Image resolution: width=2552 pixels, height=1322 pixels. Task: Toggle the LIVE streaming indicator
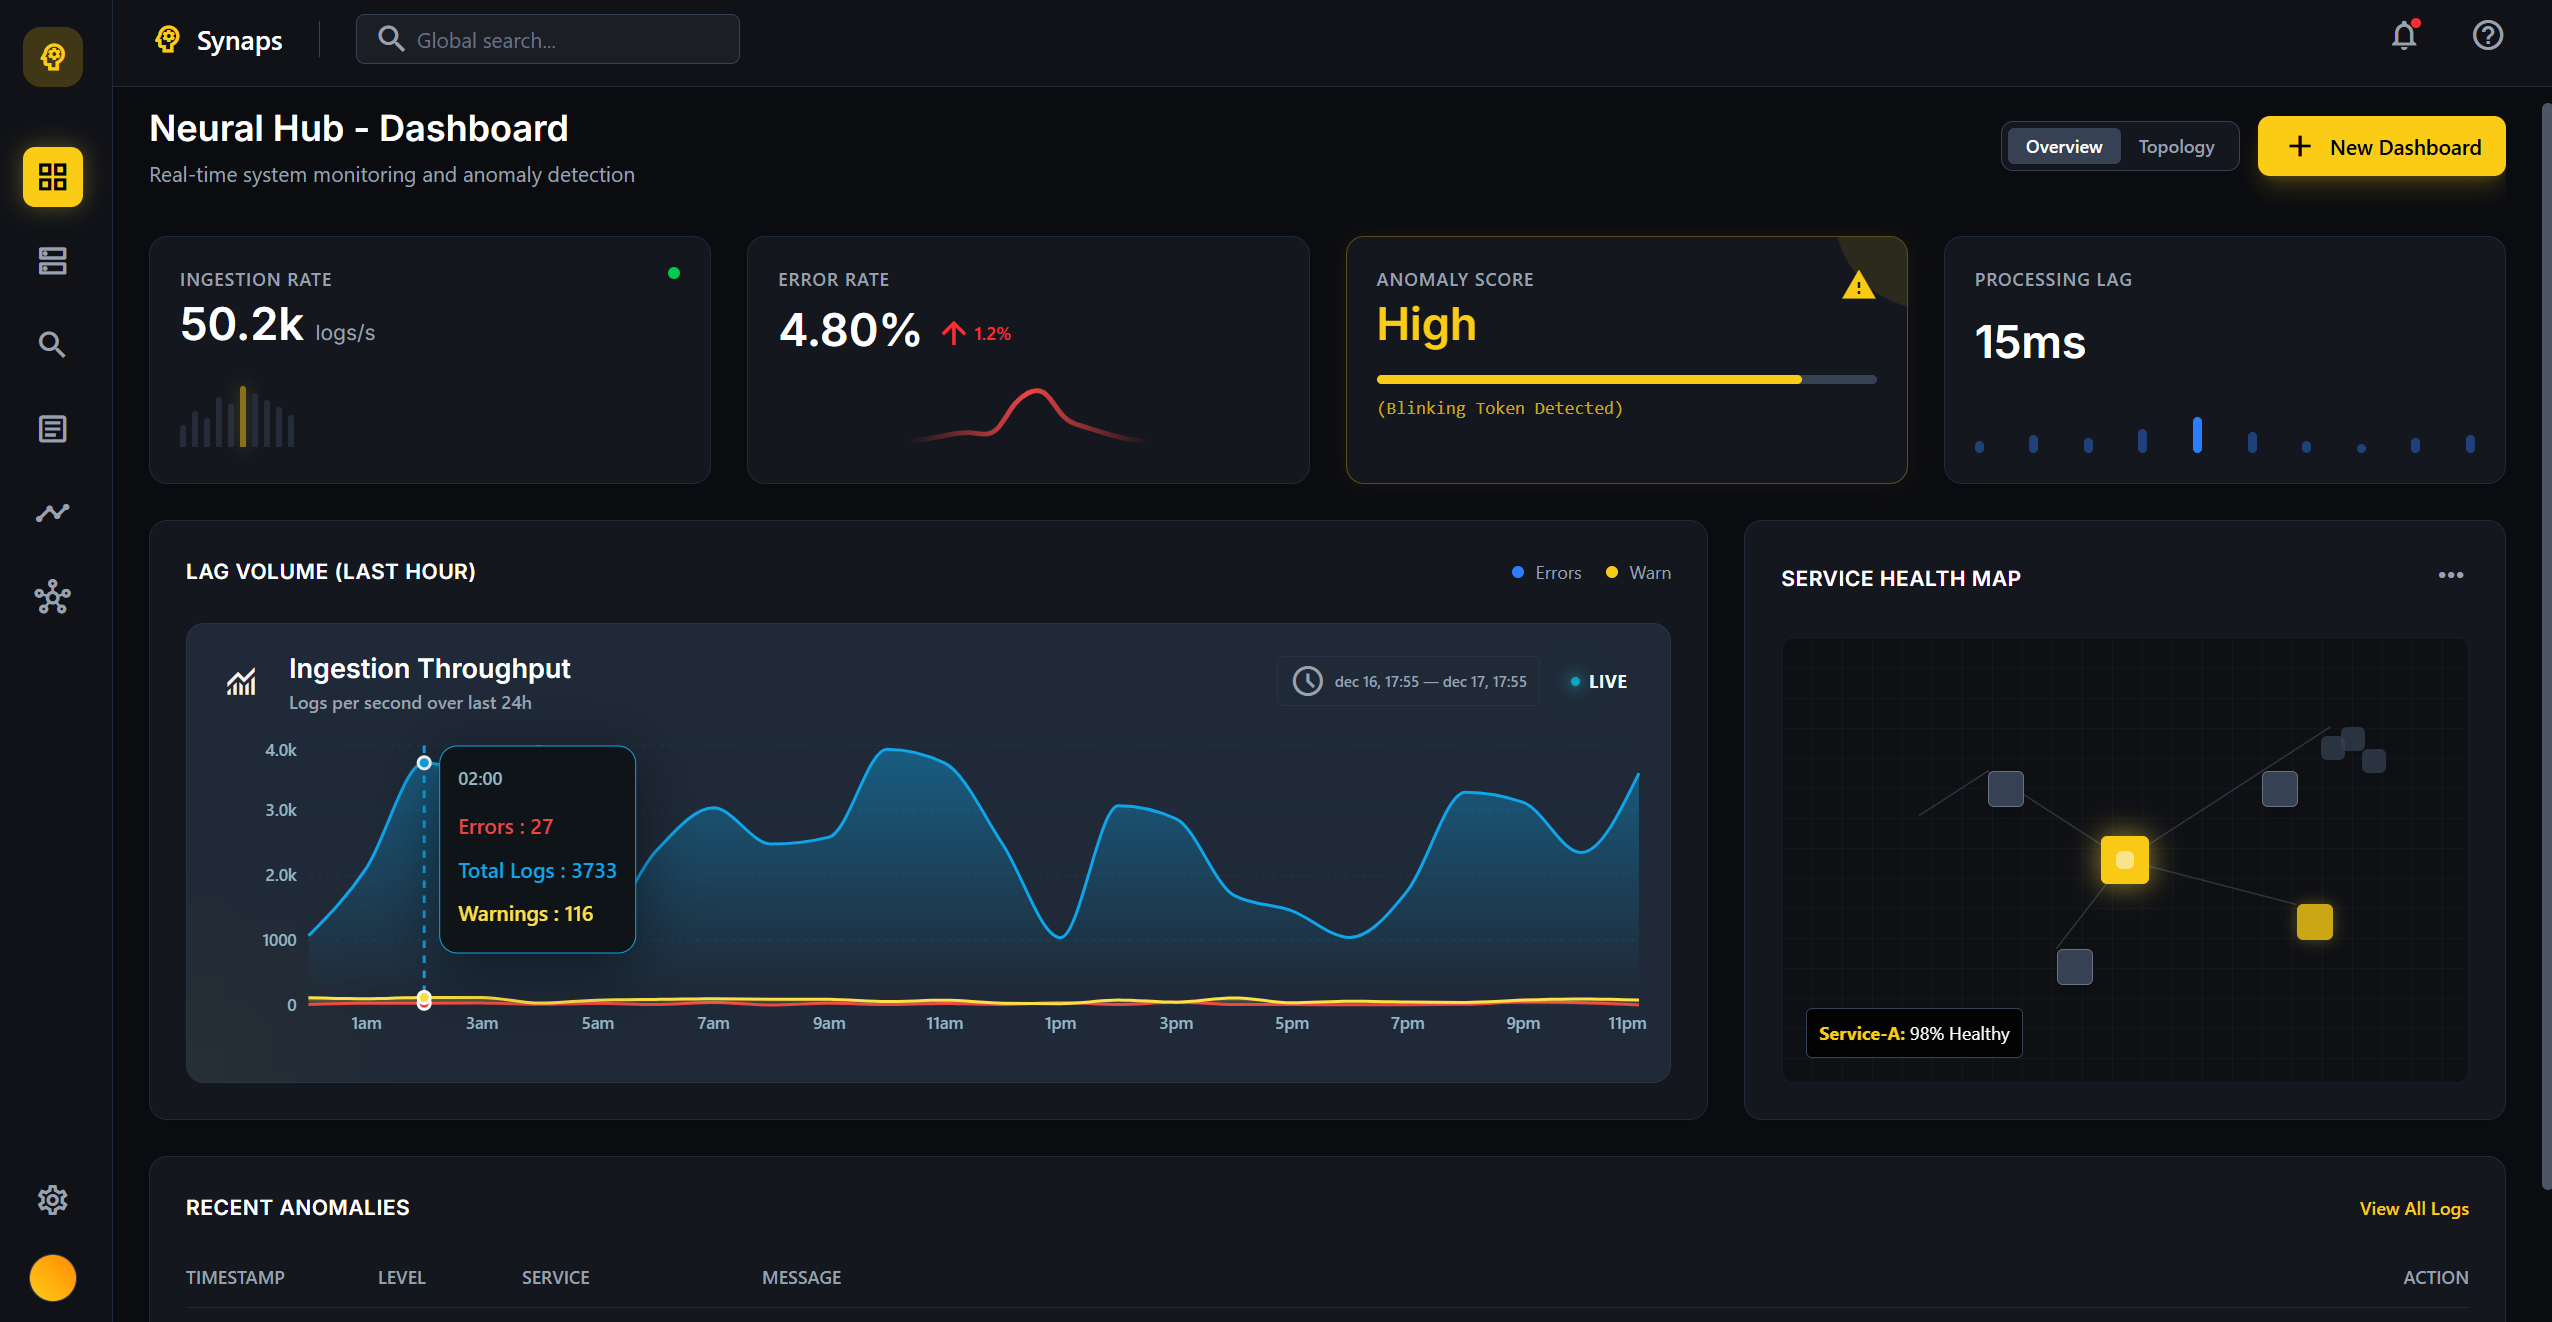pos(1599,682)
